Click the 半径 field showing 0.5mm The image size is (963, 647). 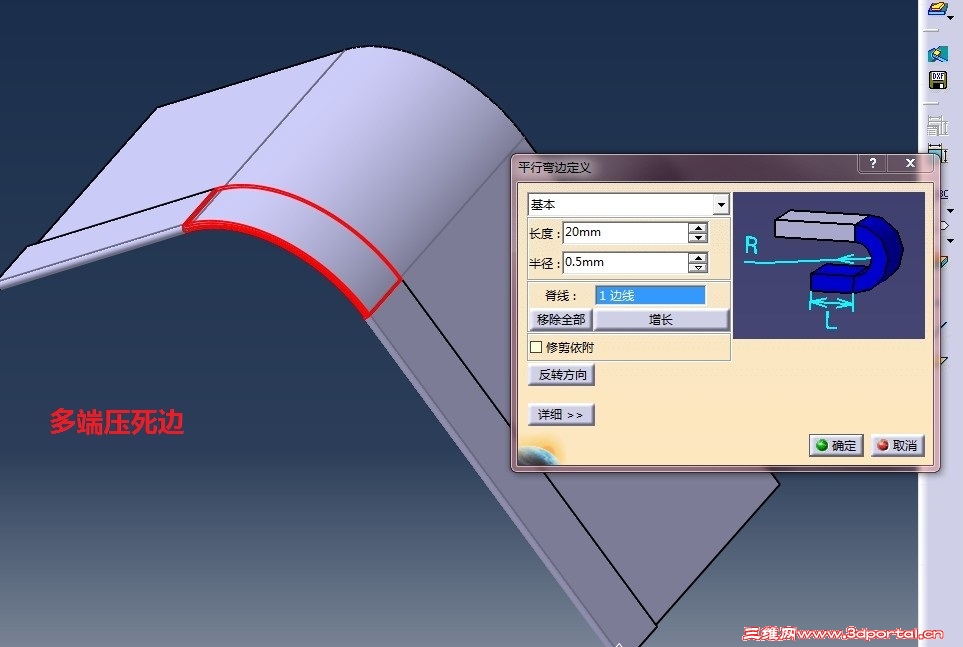625,262
